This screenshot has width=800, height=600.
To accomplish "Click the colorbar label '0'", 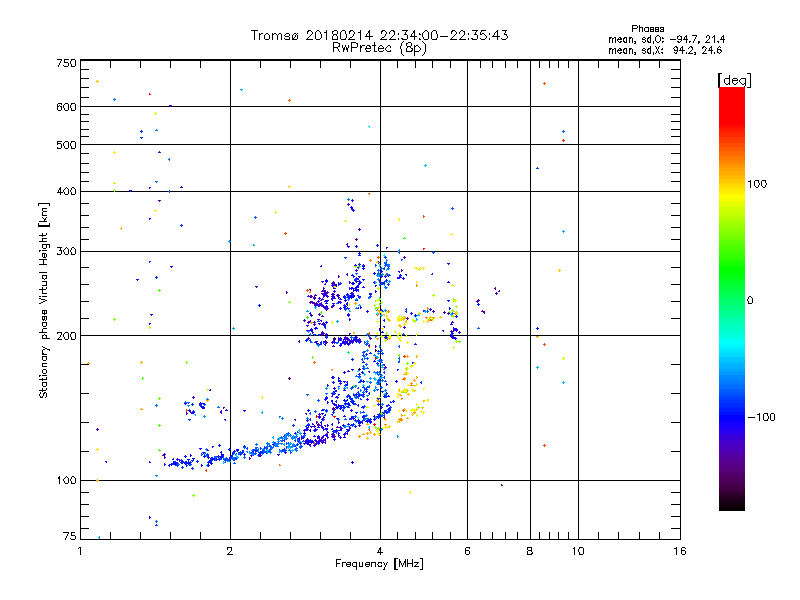I will click(x=750, y=301).
